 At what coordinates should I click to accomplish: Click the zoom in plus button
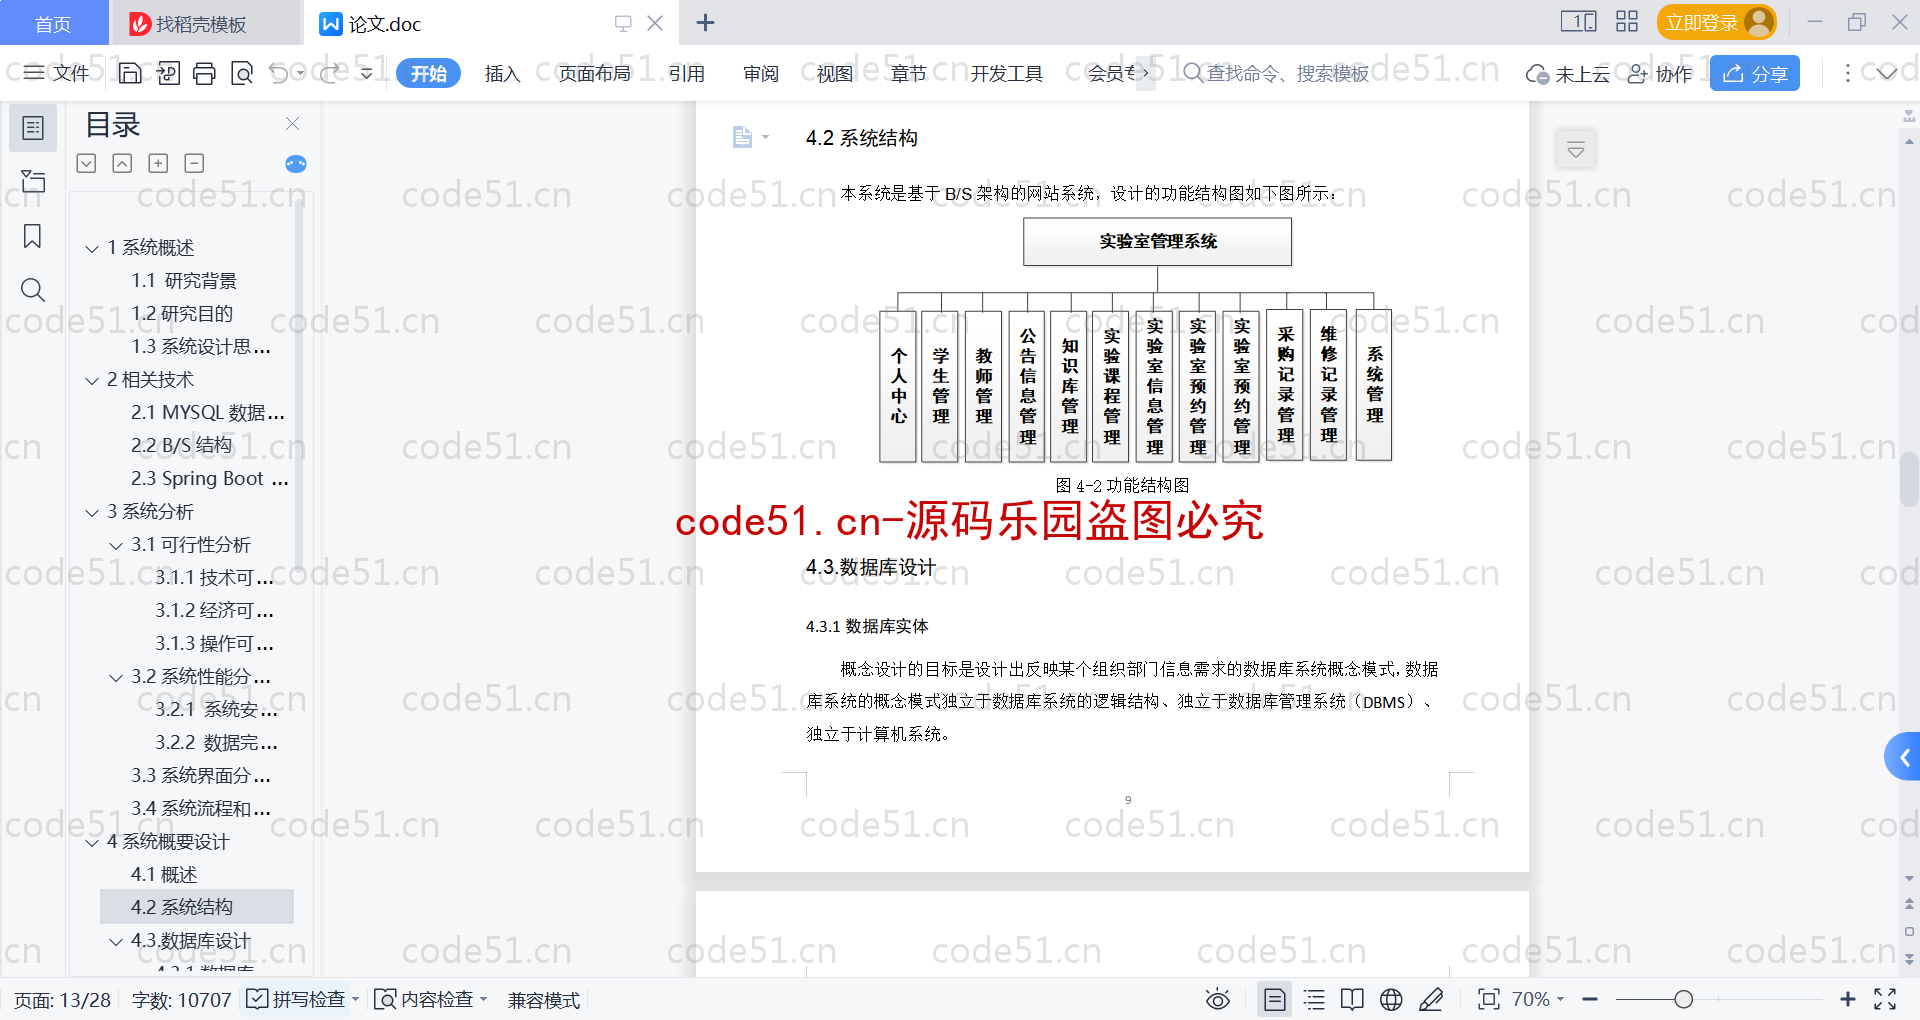(x=1847, y=999)
